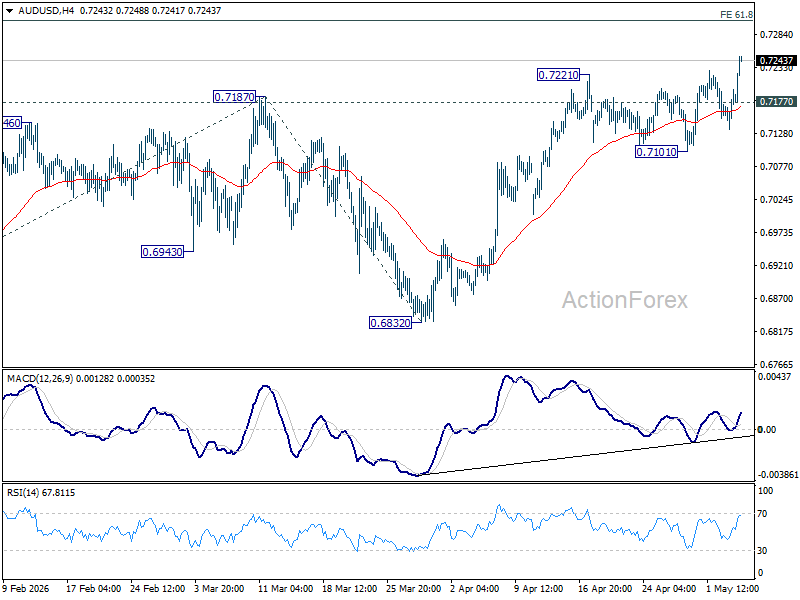Click the 9 Feb 2026 date label
This screenshot has width=800, height=600.
(26, 588)
